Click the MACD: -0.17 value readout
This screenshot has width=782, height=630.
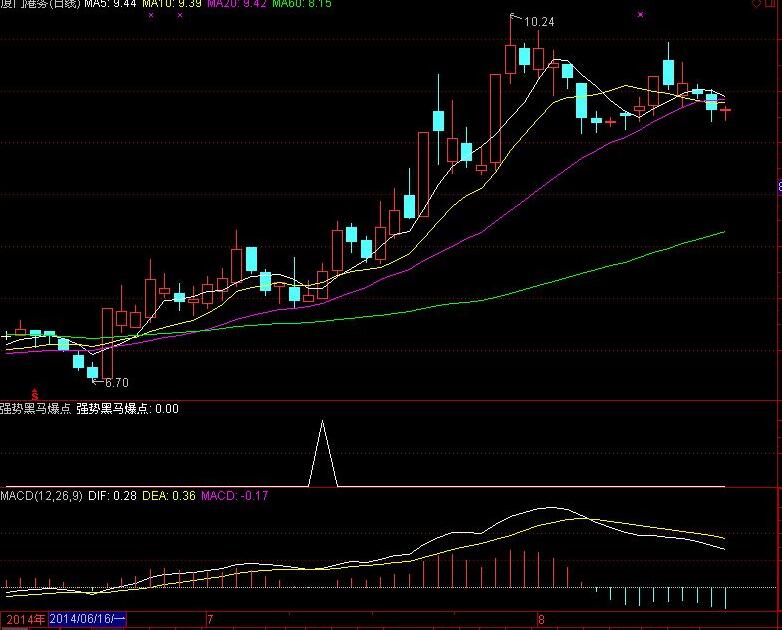pyautogui.click(x=235, y=495)
